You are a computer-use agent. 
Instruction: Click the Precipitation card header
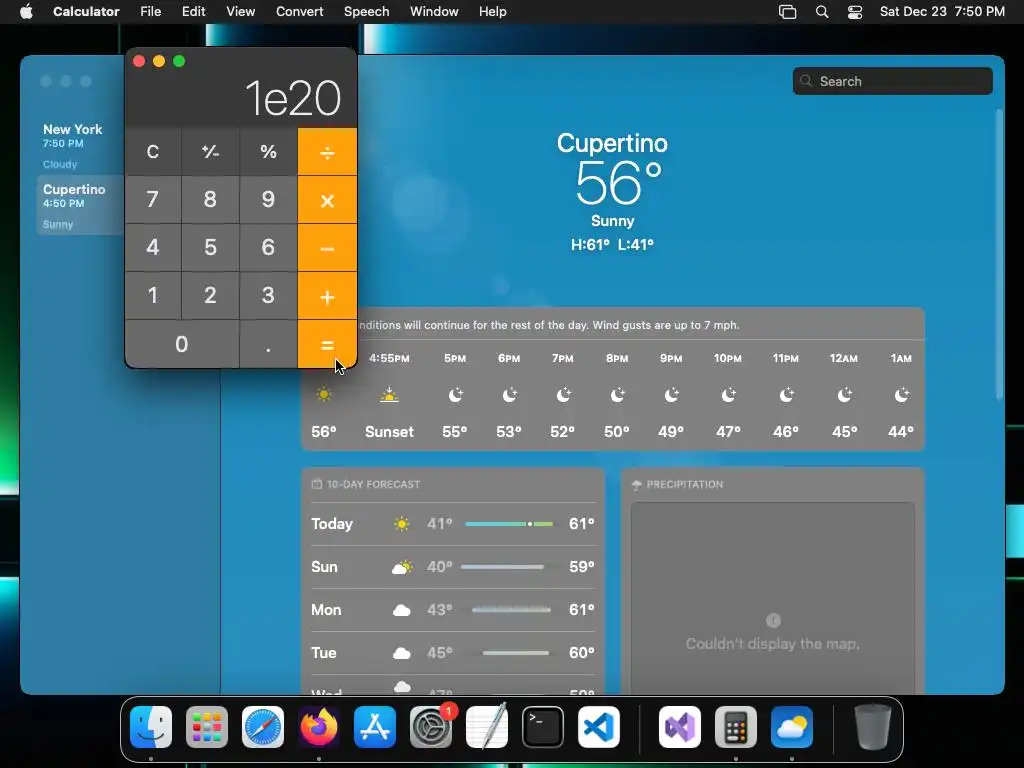click(x=678, y=485)
